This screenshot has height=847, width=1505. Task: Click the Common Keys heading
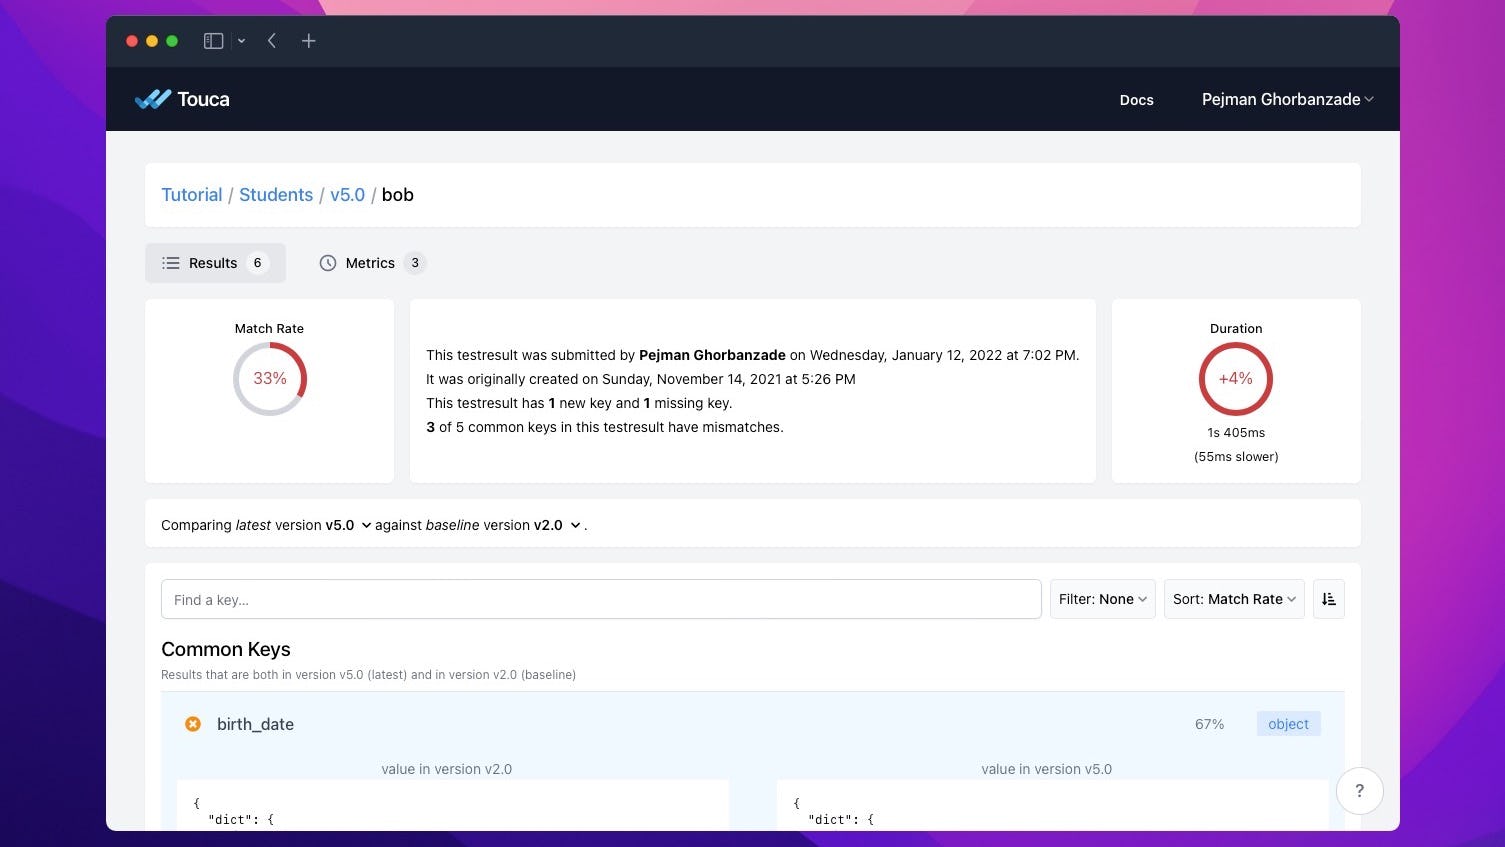click(226, 649)
